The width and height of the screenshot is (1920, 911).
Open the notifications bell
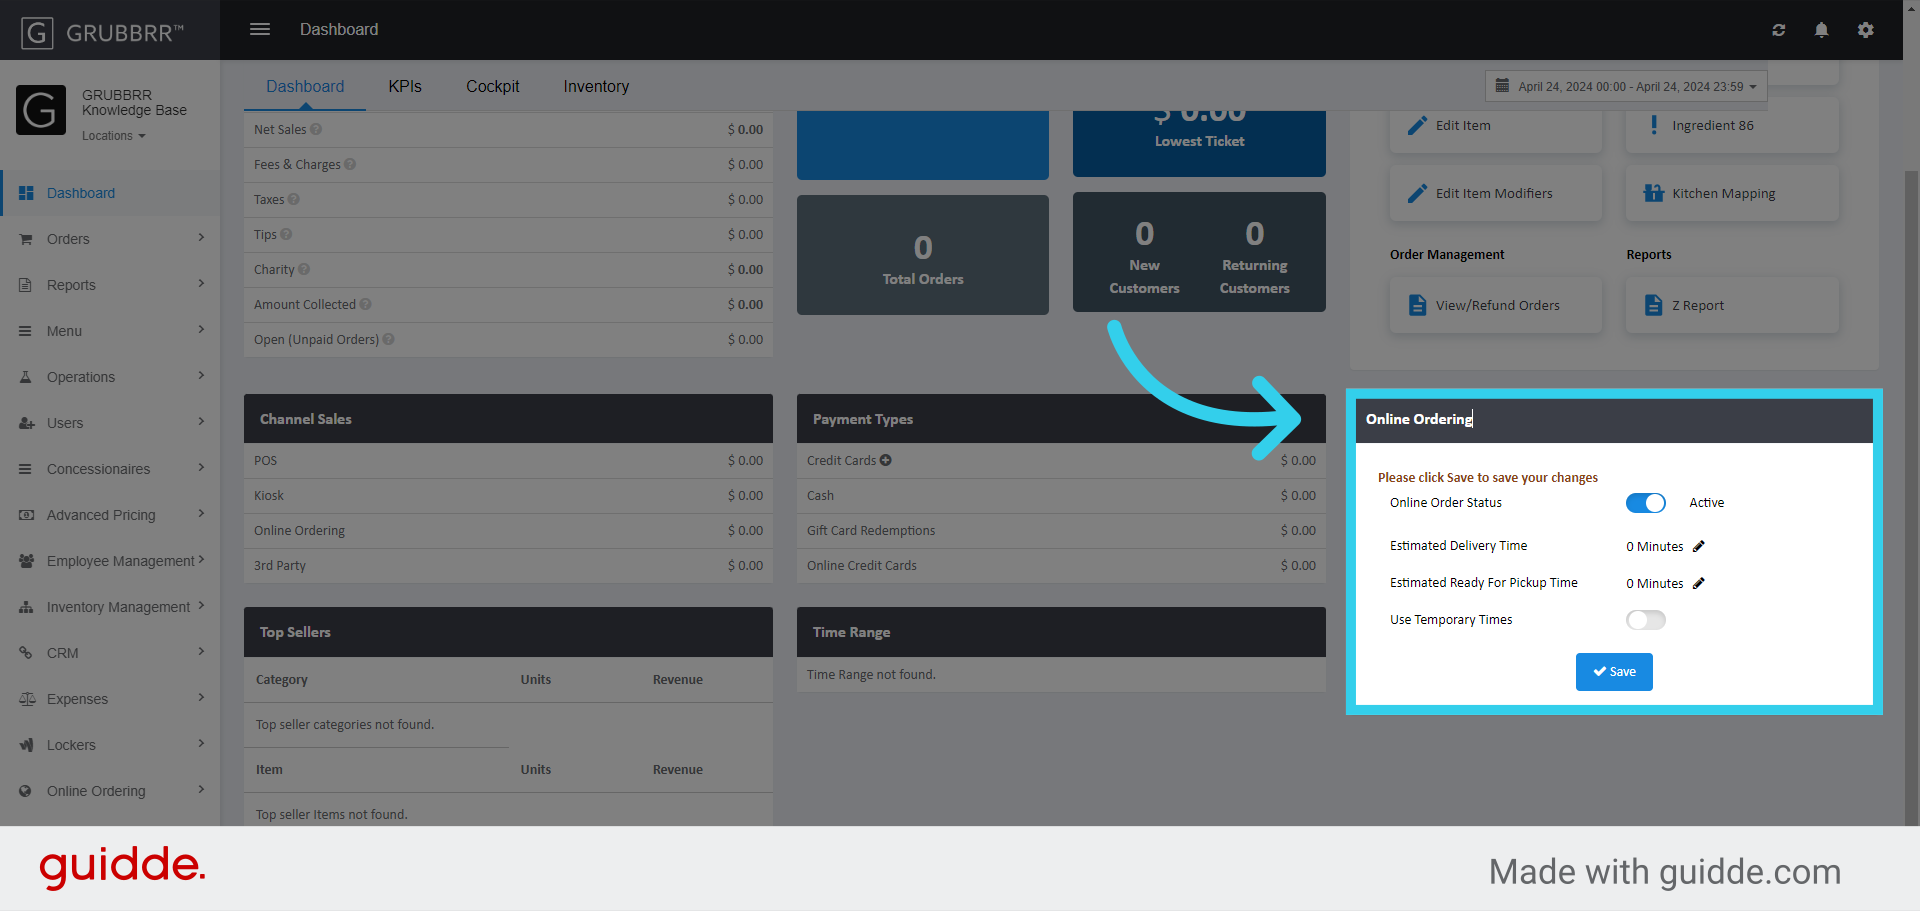pos(1822,30)
